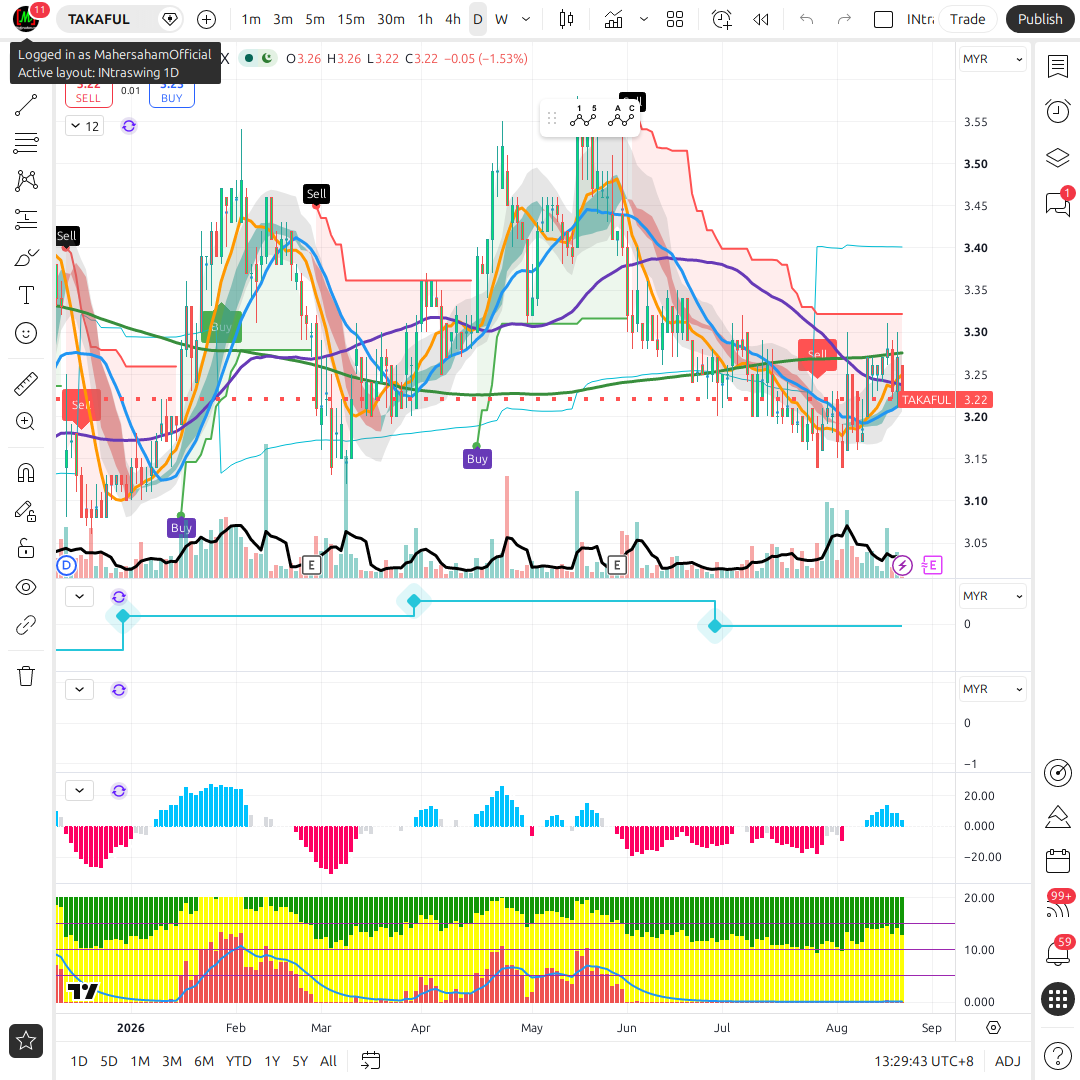Collapse the second pane legend chevron

[x=79, y=596]
